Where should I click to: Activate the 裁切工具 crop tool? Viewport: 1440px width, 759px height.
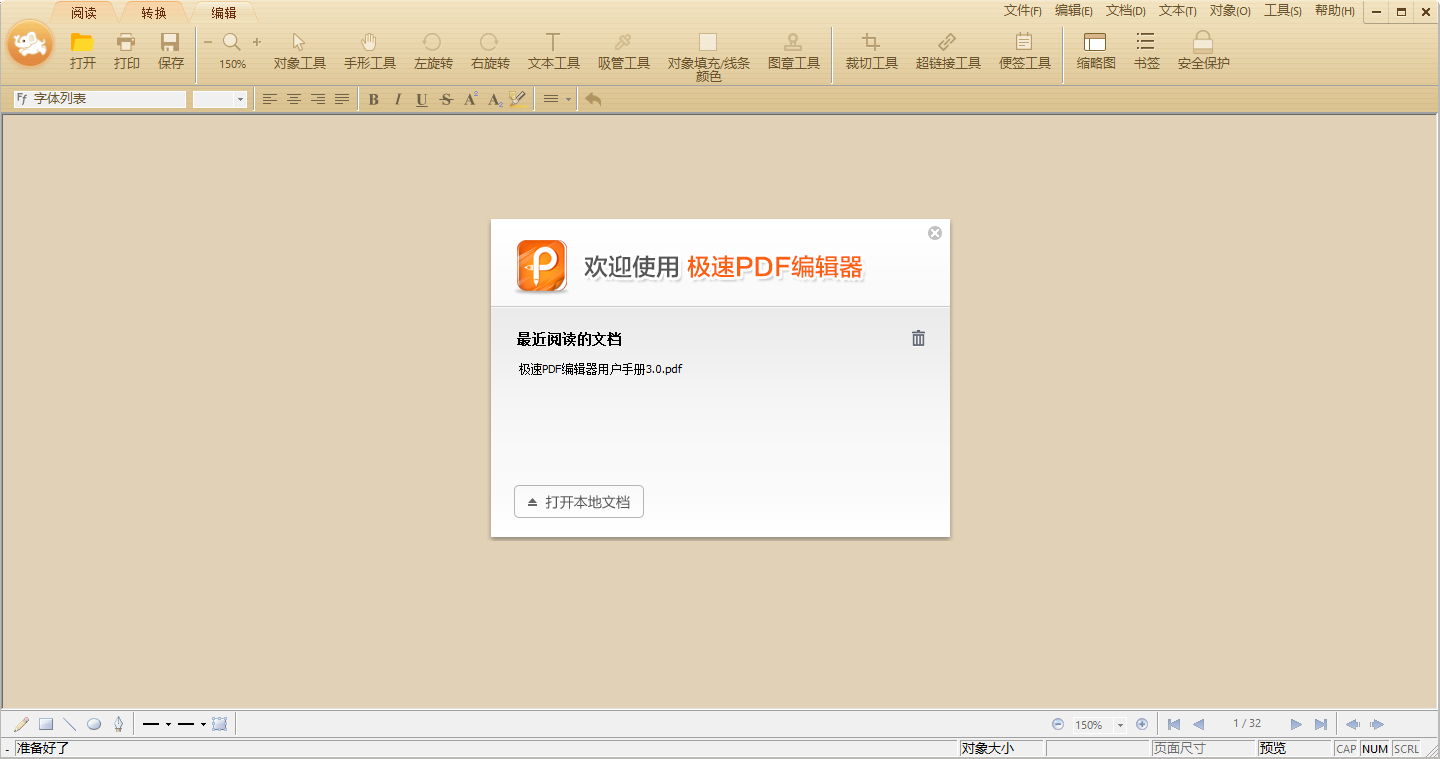coord(870,50)
